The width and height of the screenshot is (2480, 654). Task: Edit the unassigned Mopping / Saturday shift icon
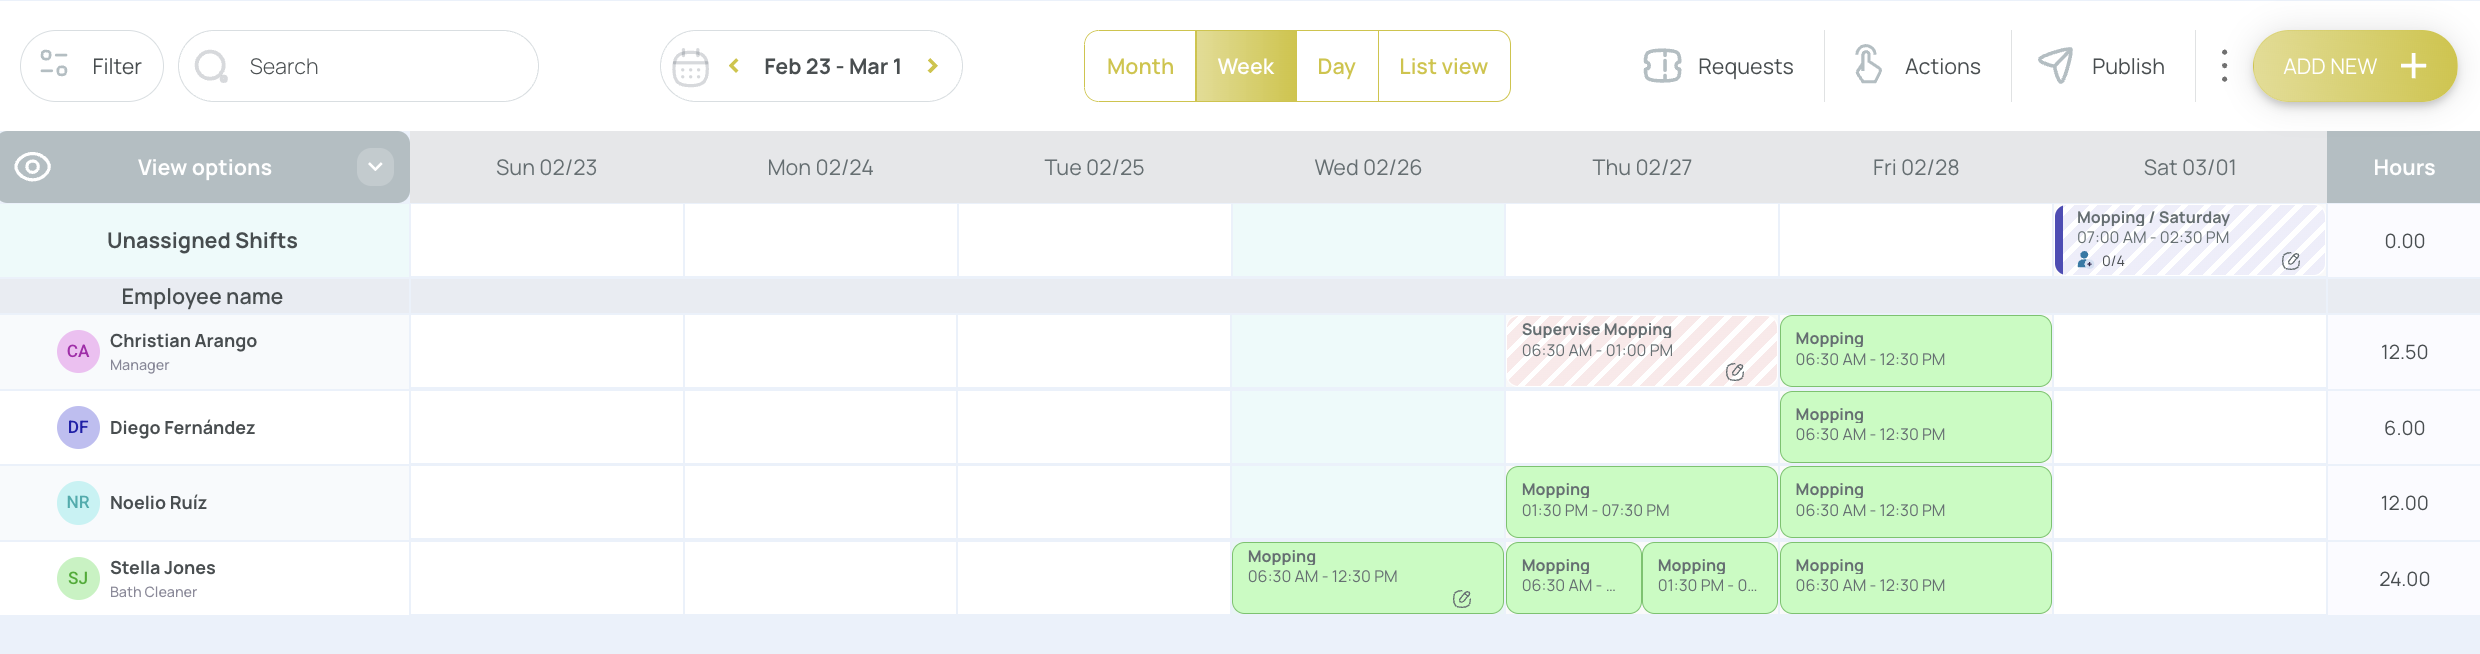pyautogui.click(x=2291, y=261)
